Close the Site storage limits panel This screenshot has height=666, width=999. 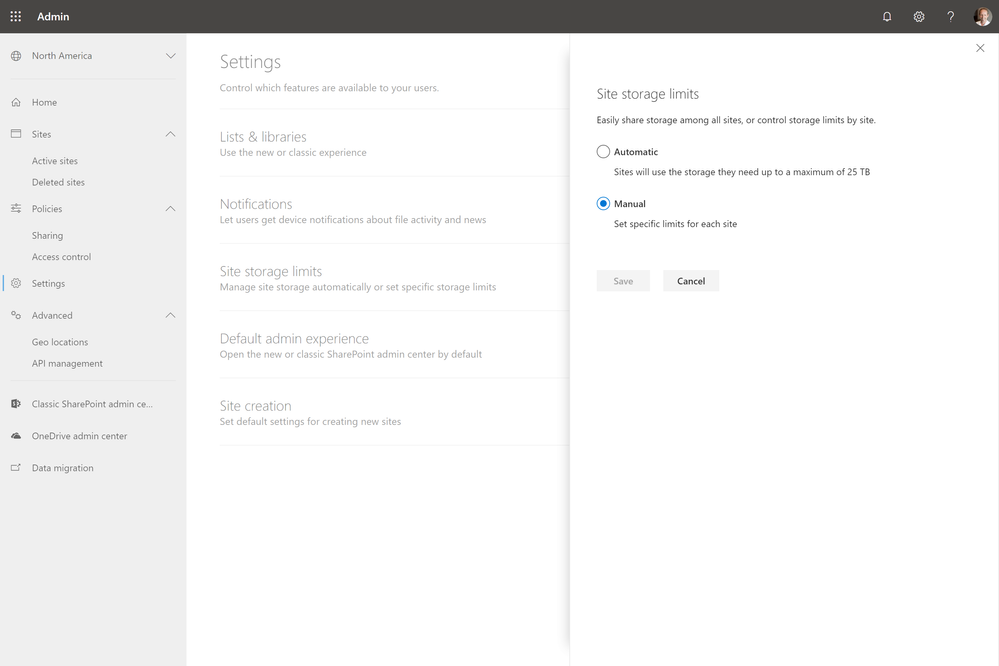(980, 48)
